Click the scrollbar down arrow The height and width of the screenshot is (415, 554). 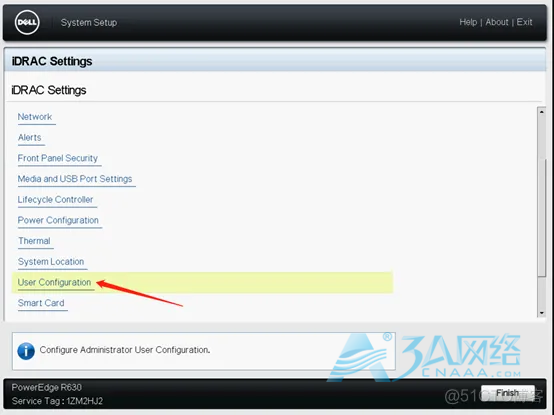click(x=542, y=313)
